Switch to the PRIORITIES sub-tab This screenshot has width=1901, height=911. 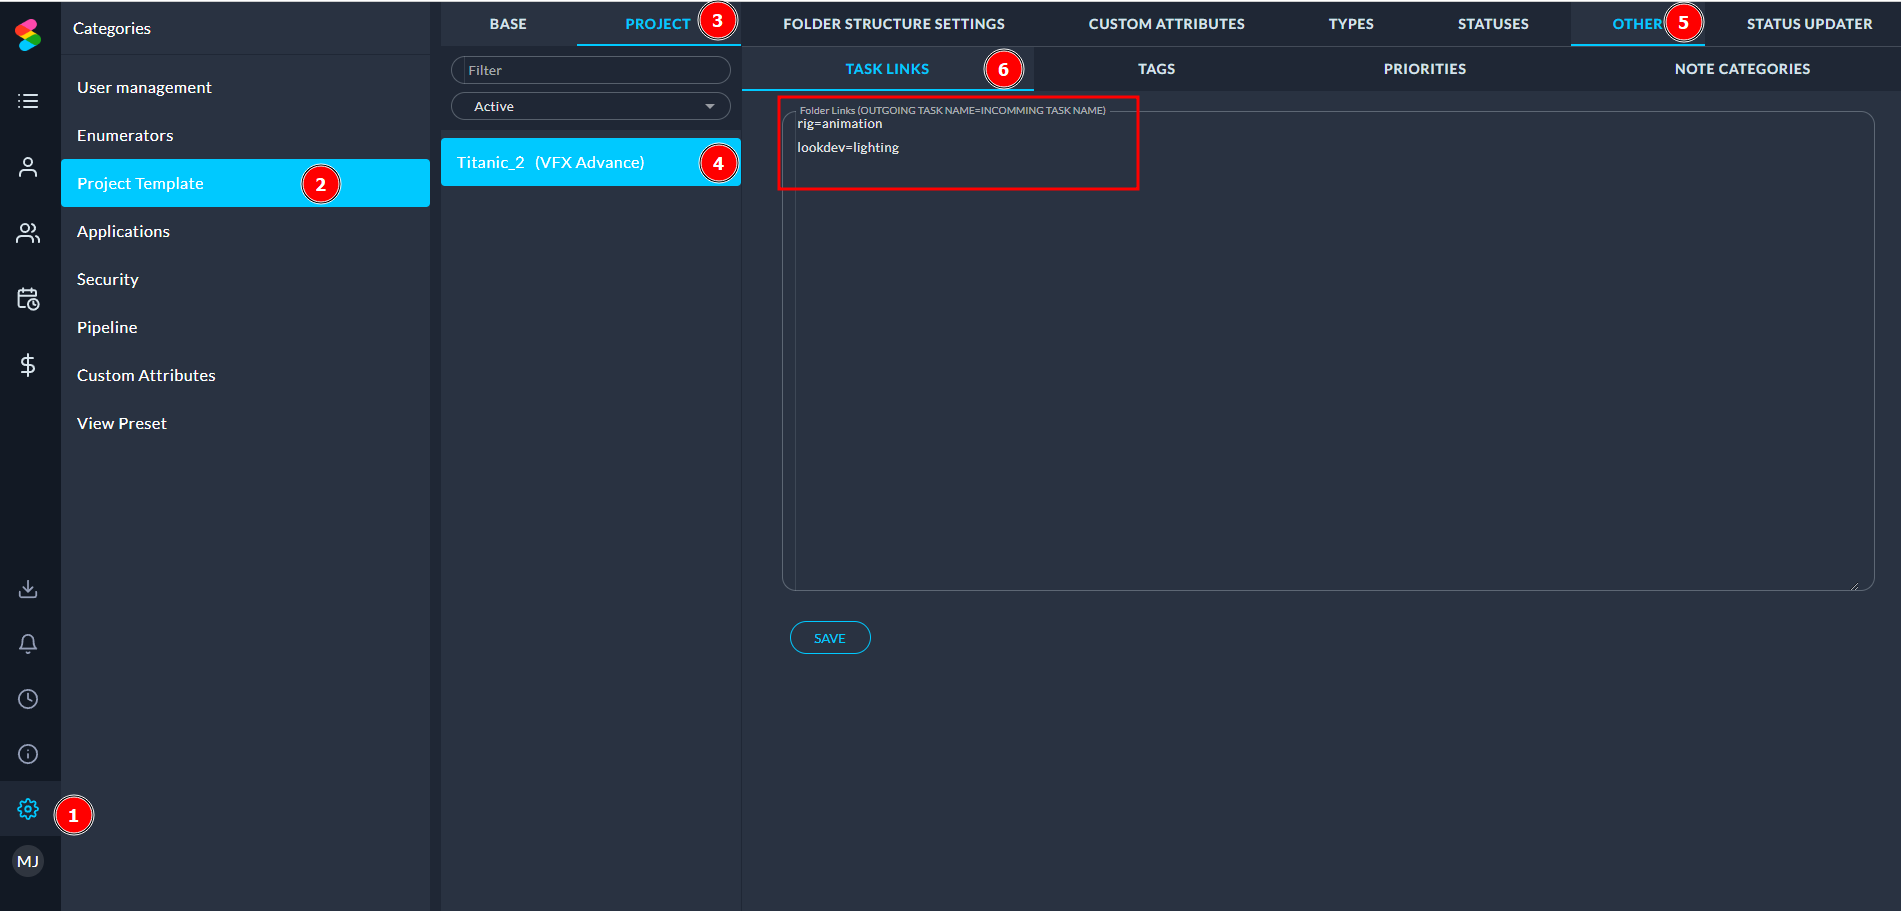click(1425, 69)
